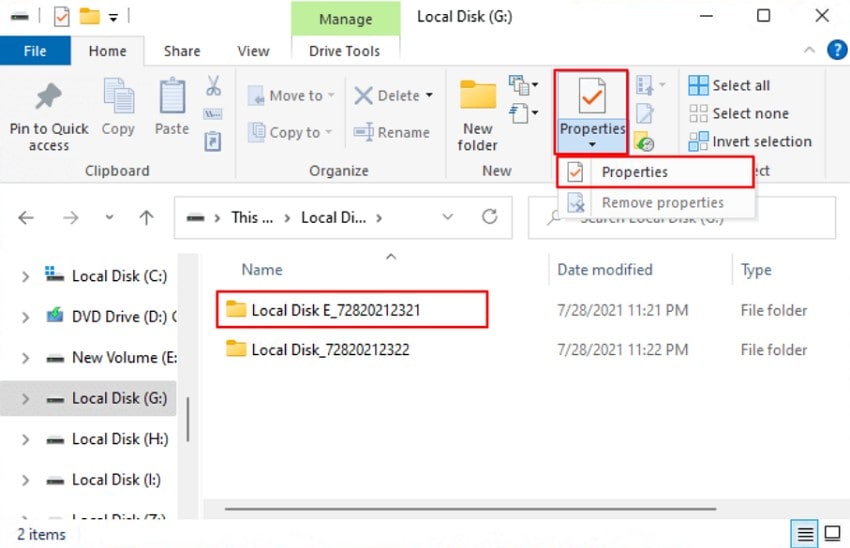Viewport: 850px width, 548px height.
Task: Choose Properties from the dropdown menu
Action: pos(655,172)
